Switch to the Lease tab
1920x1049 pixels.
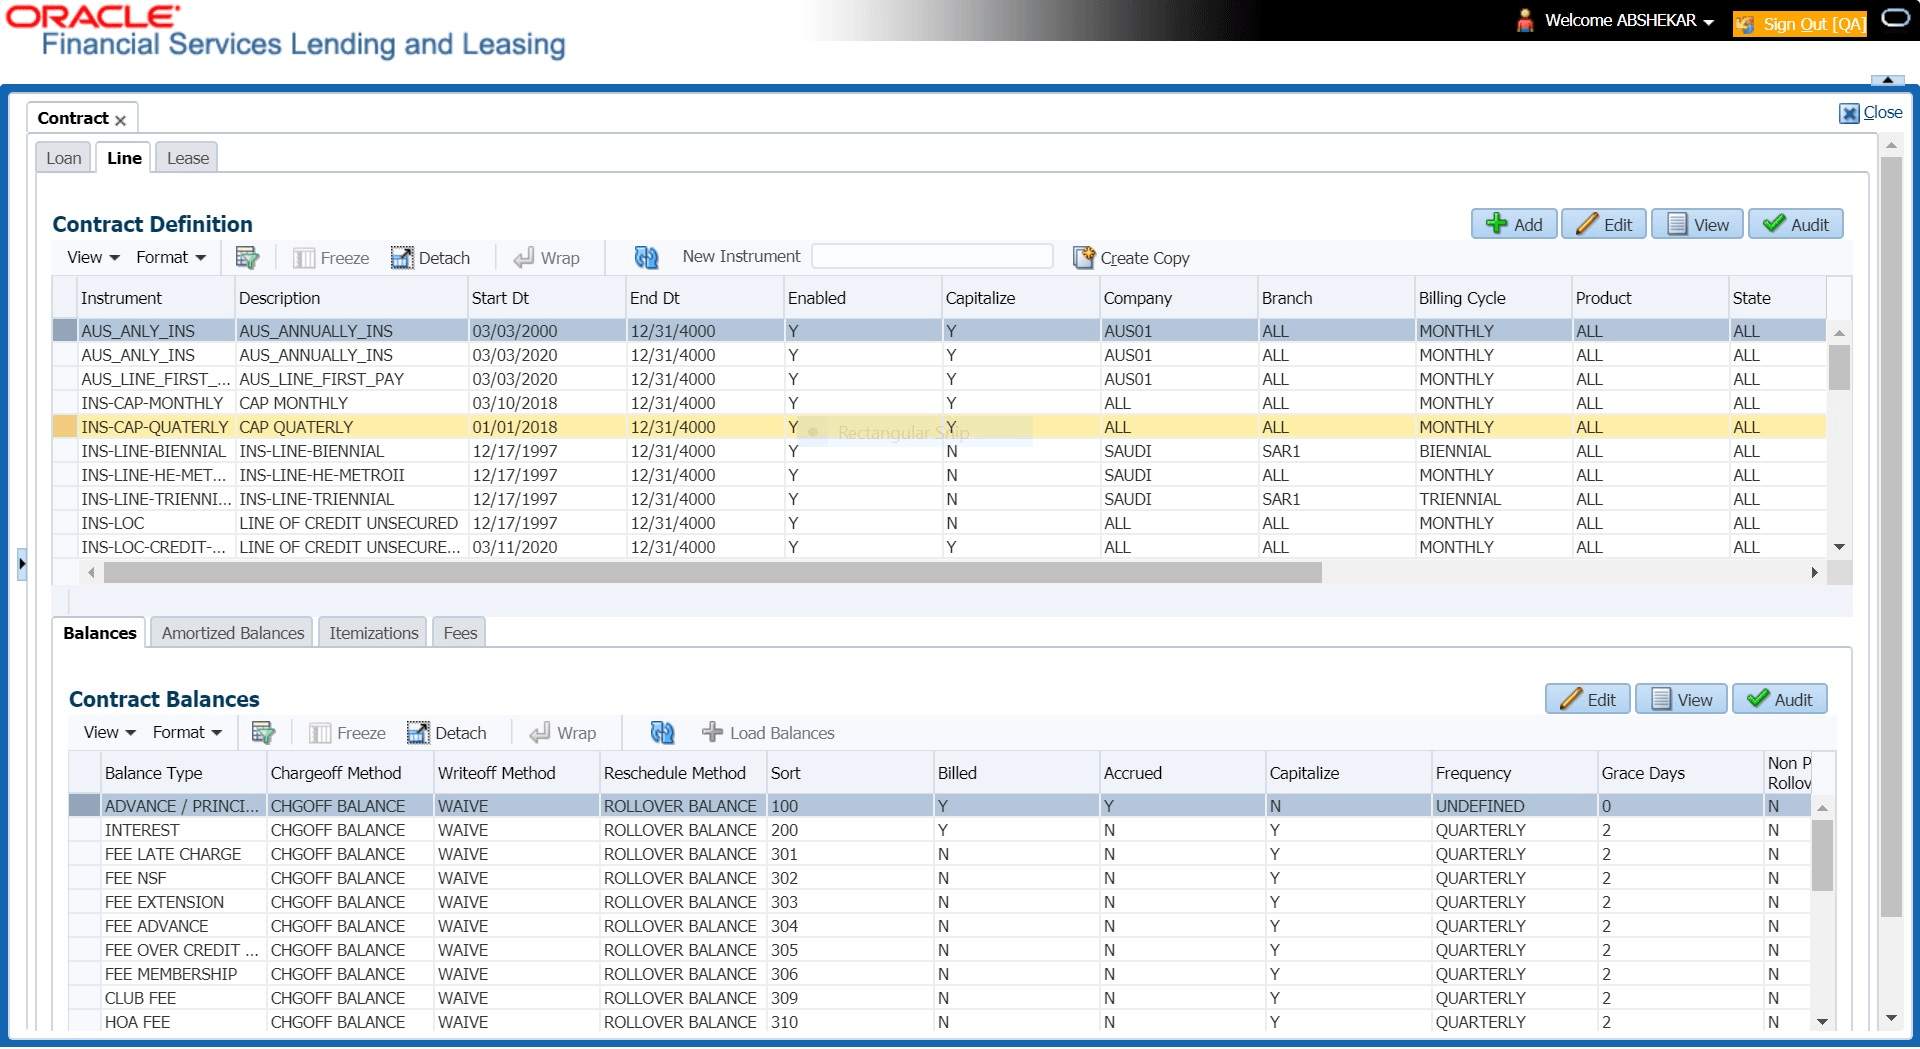pos(188,158)
